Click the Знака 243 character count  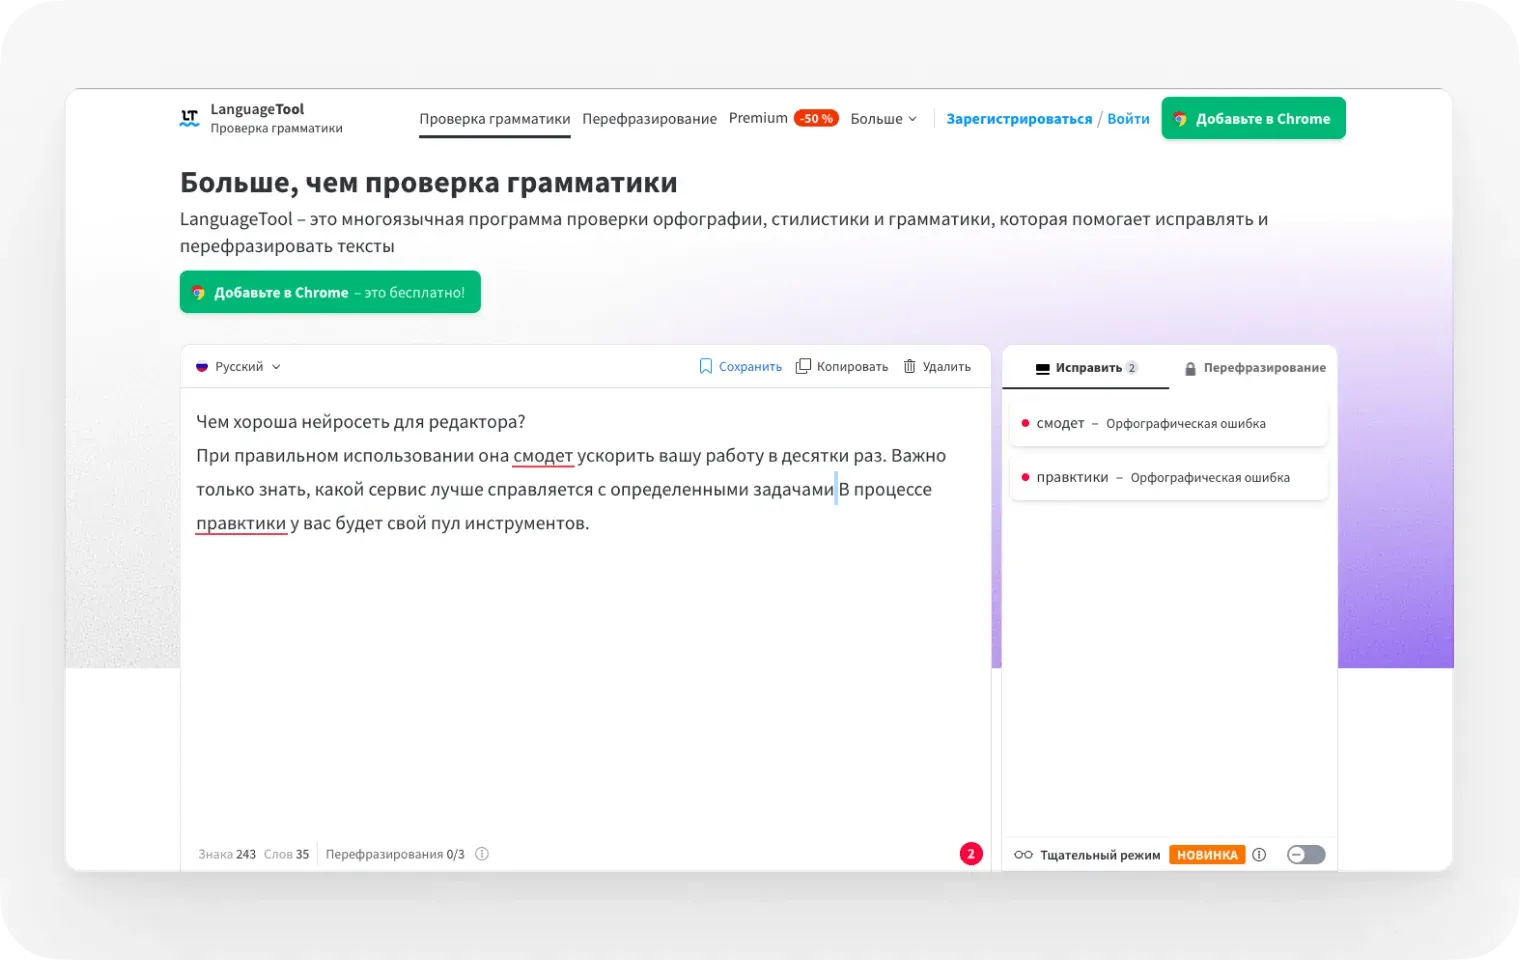click(x=227, y=855)
